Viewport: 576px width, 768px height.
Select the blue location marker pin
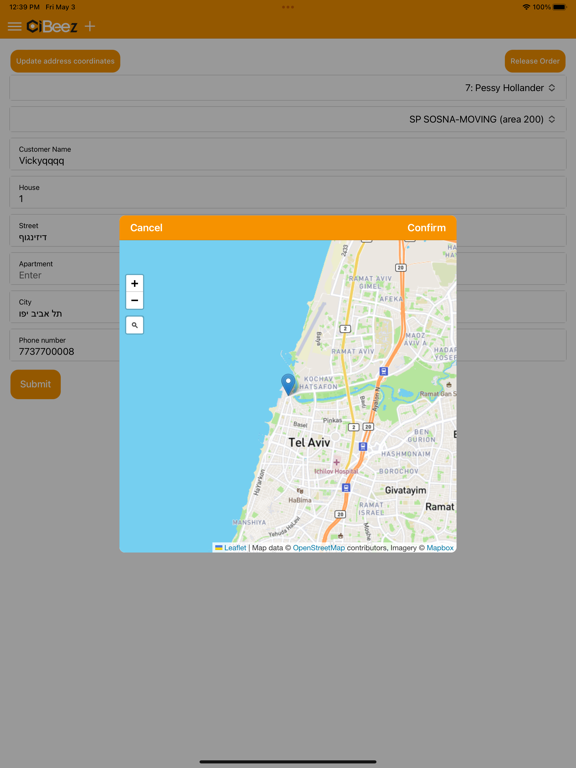pyautogui.click(x=288, y=384)
